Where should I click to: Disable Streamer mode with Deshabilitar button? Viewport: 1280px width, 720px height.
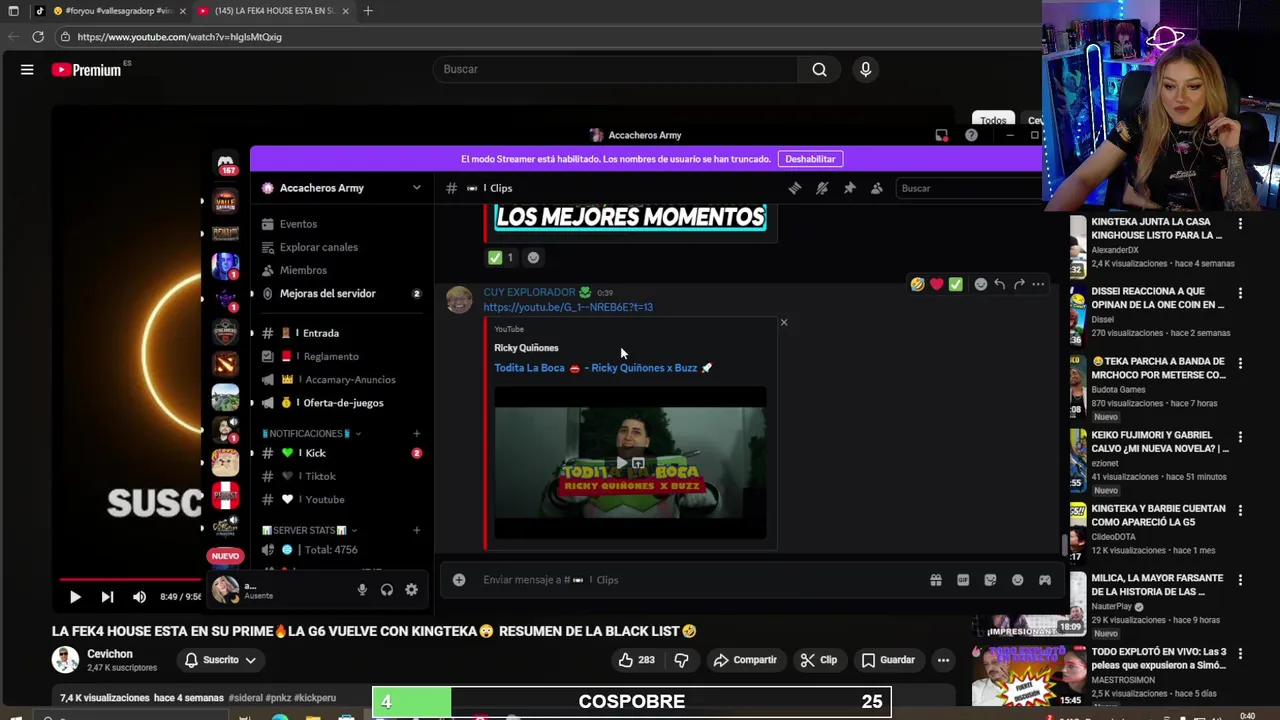(810, 159)
